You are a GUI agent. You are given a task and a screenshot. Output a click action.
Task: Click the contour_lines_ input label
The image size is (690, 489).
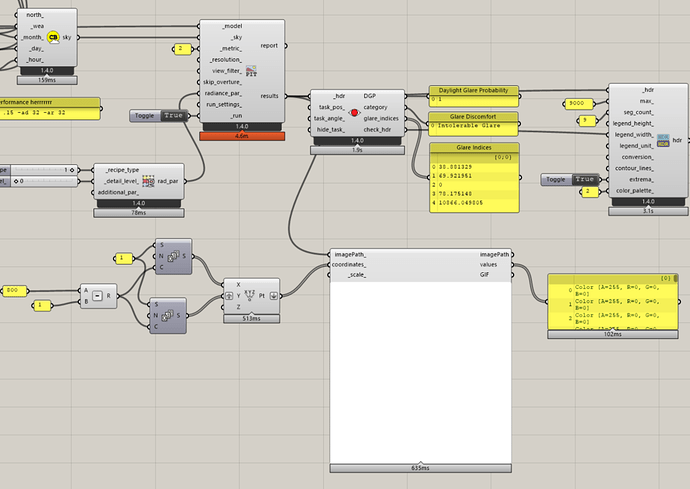tap(635, 168)
